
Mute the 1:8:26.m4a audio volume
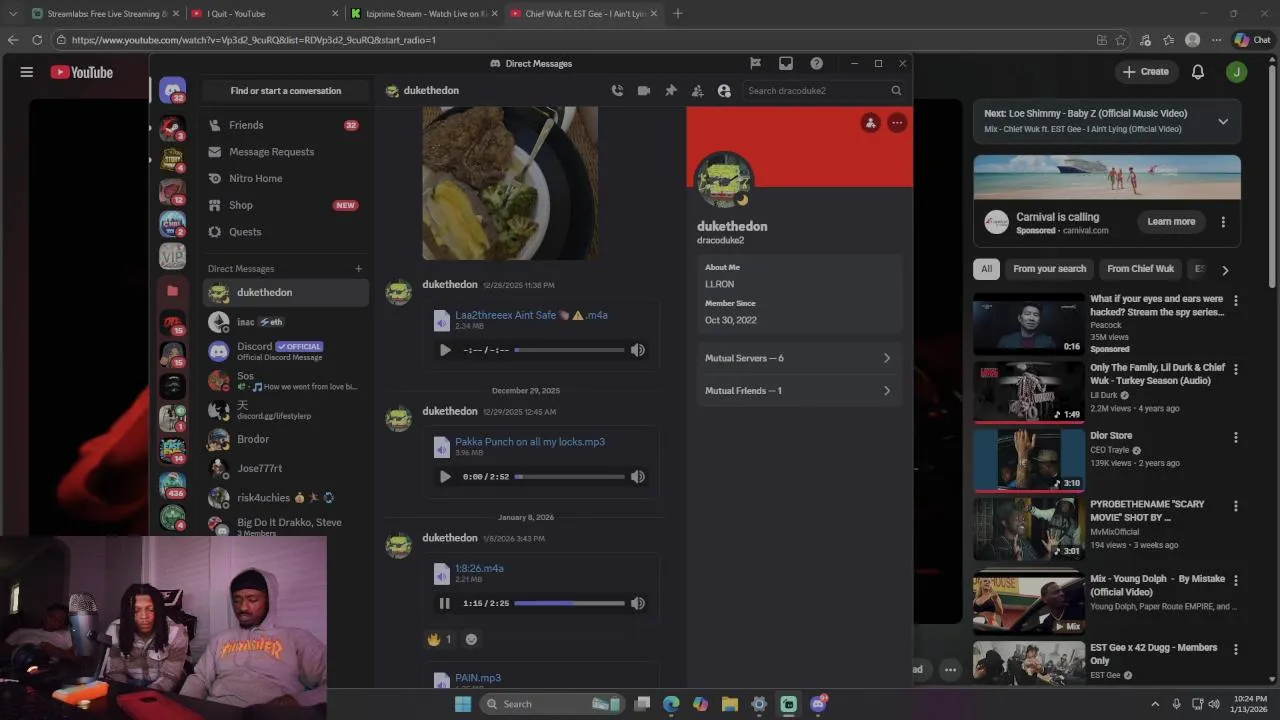pos(638,603)
